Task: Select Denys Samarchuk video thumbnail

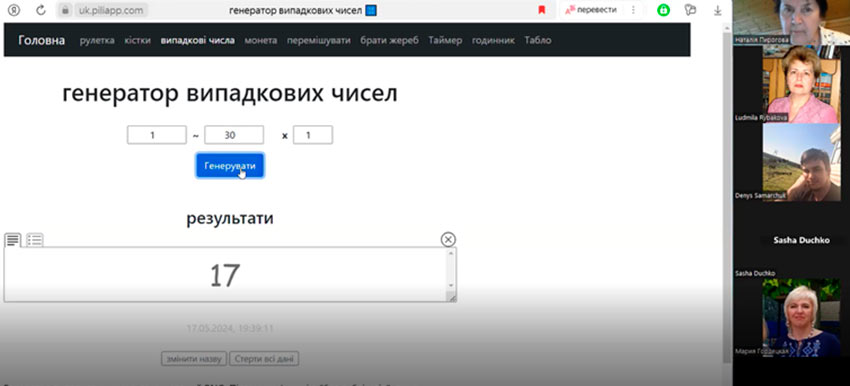Action: 801,163
